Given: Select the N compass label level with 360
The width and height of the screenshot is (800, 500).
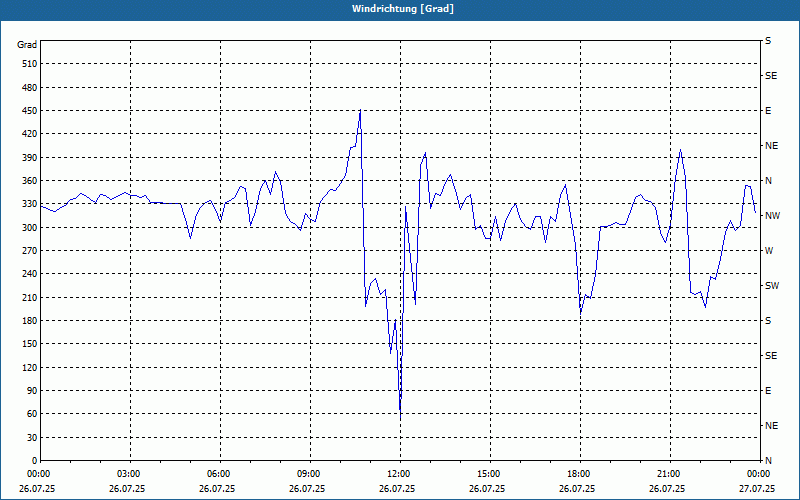Looking at the screenshot, I should click(768, 181).
